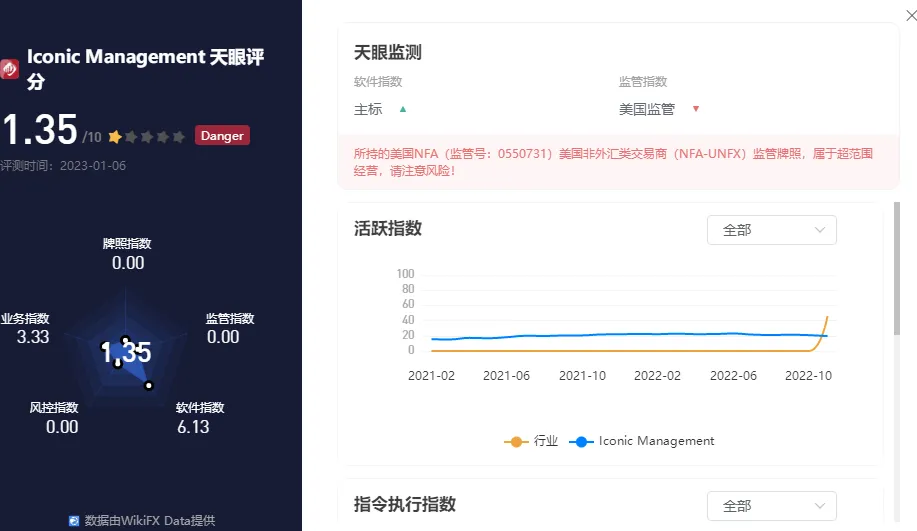Click the red NFA regulatory warning notice
917x531 pixels.
tap(618, 162)
